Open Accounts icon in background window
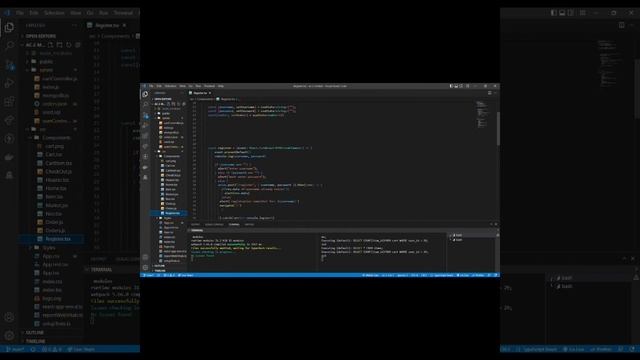The image size is (640, 360). click(x=9, y=317)
